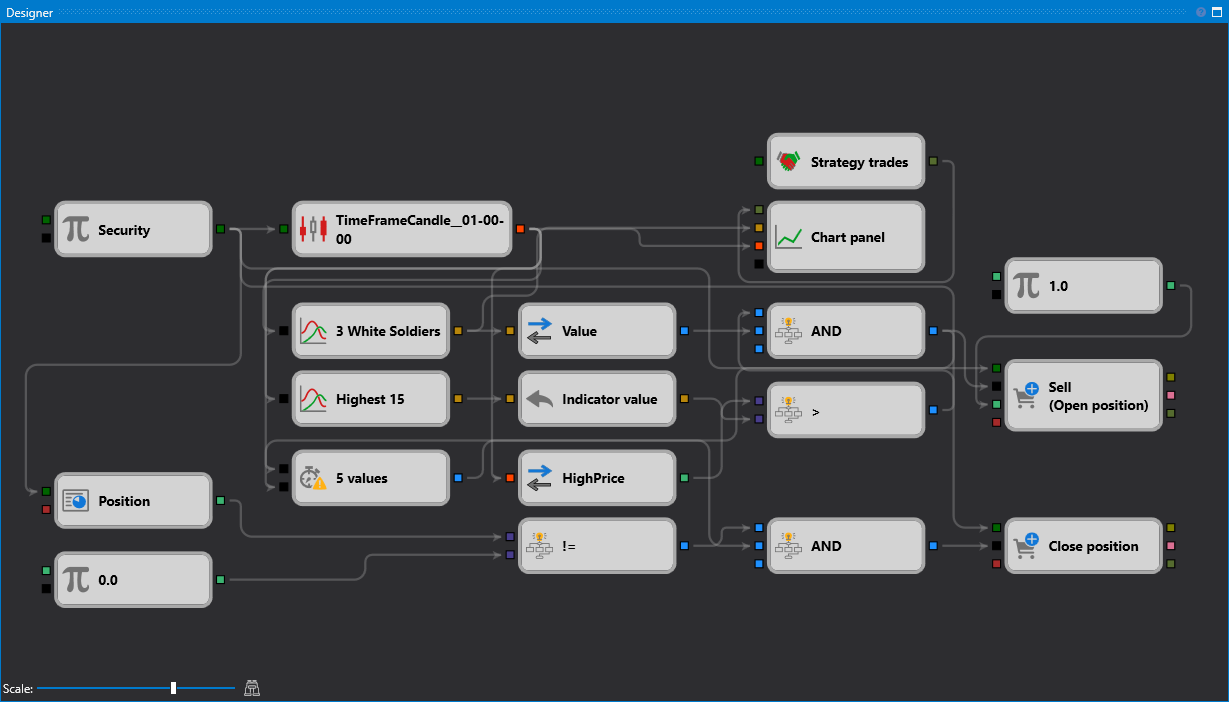Click the Highest 15 indicator icon
The height and width of the screenshot is (702, 1229).
313,398
